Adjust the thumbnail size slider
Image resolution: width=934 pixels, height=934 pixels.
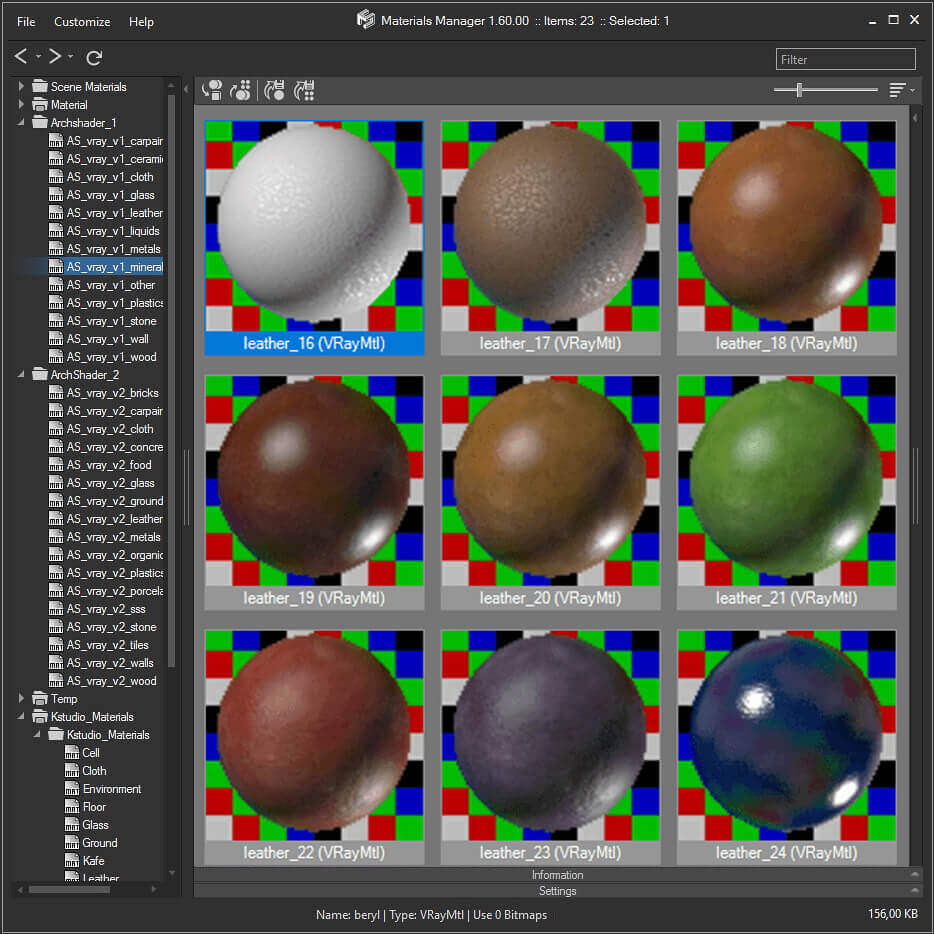(x=799, y=90)
